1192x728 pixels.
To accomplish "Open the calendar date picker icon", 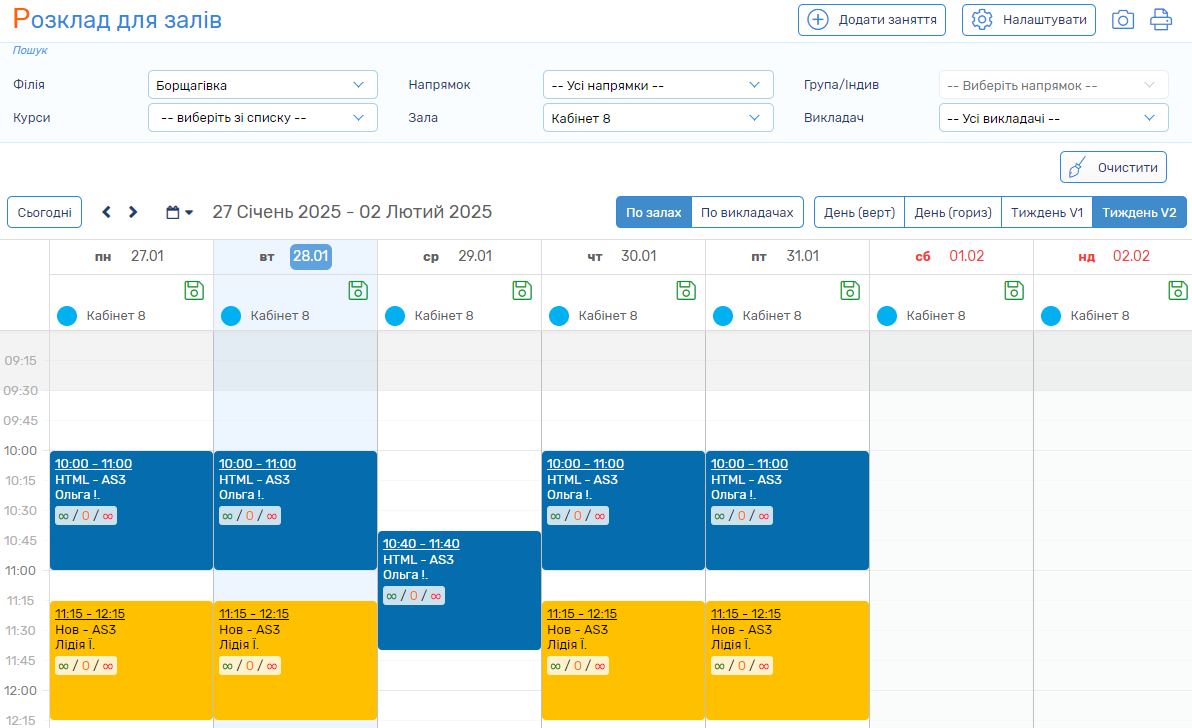I will (179, 212).
